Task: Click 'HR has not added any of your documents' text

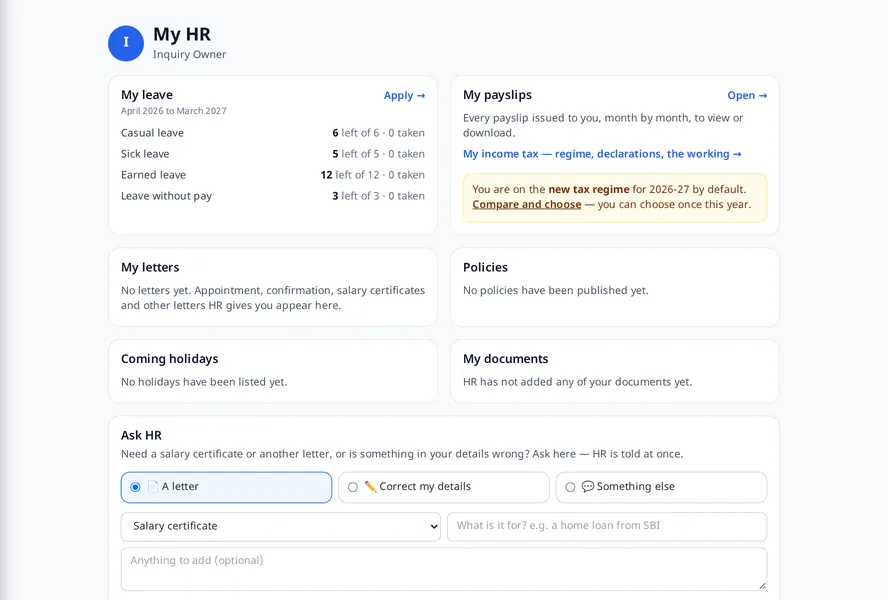Action: (x=577, y=382)
